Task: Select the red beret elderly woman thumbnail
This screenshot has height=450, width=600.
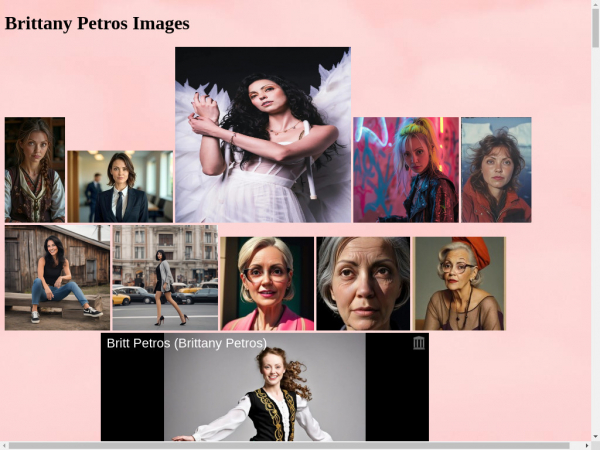Action: click(x=460, y=283)
